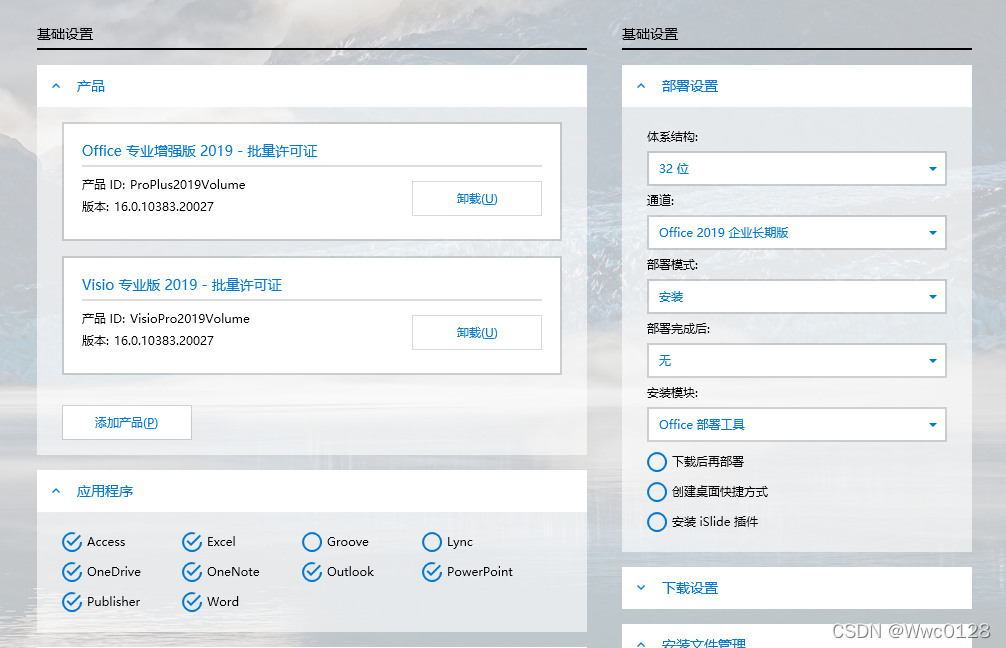The image size is (1006, 648).
Task: Click the Office 专业增强版 2019 - 批量许可证 title
Action: [200, 151]
